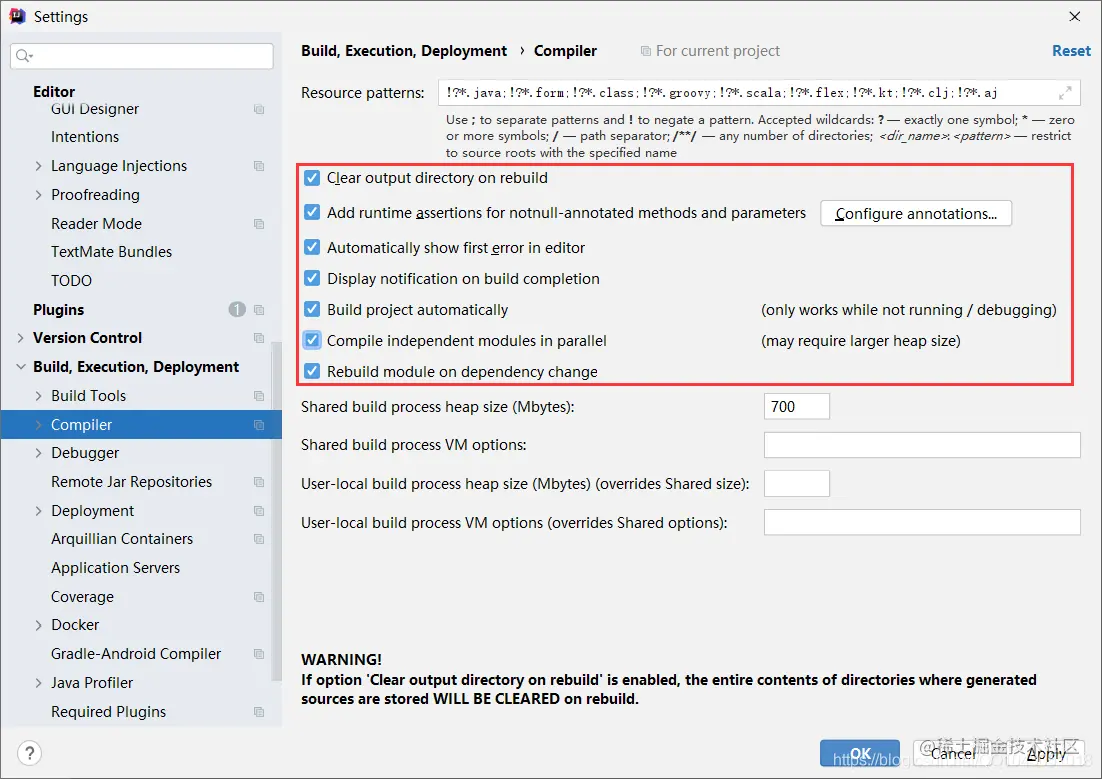Click the project-level icon on Compiler row
This screenshot has height=779, width=1102.
tap(259, 425)
